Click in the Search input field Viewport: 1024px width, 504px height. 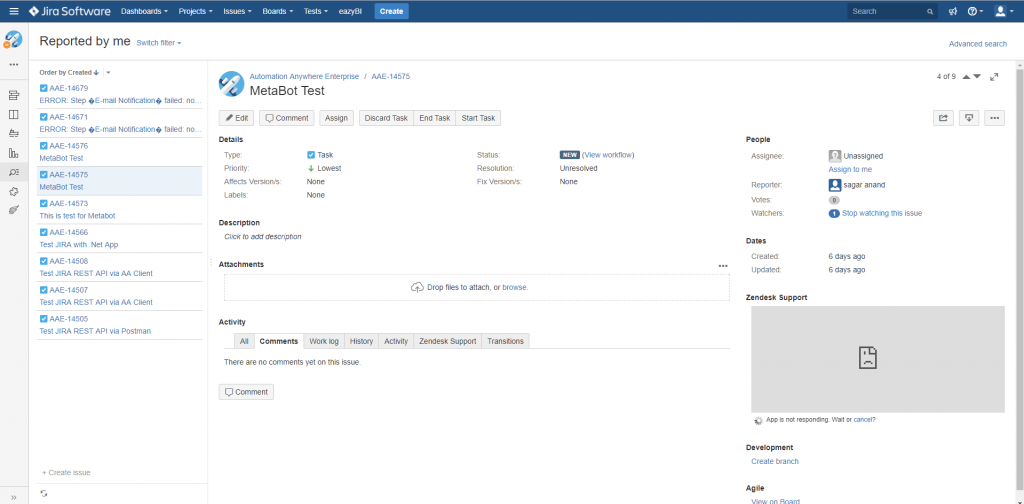point(886,11)
